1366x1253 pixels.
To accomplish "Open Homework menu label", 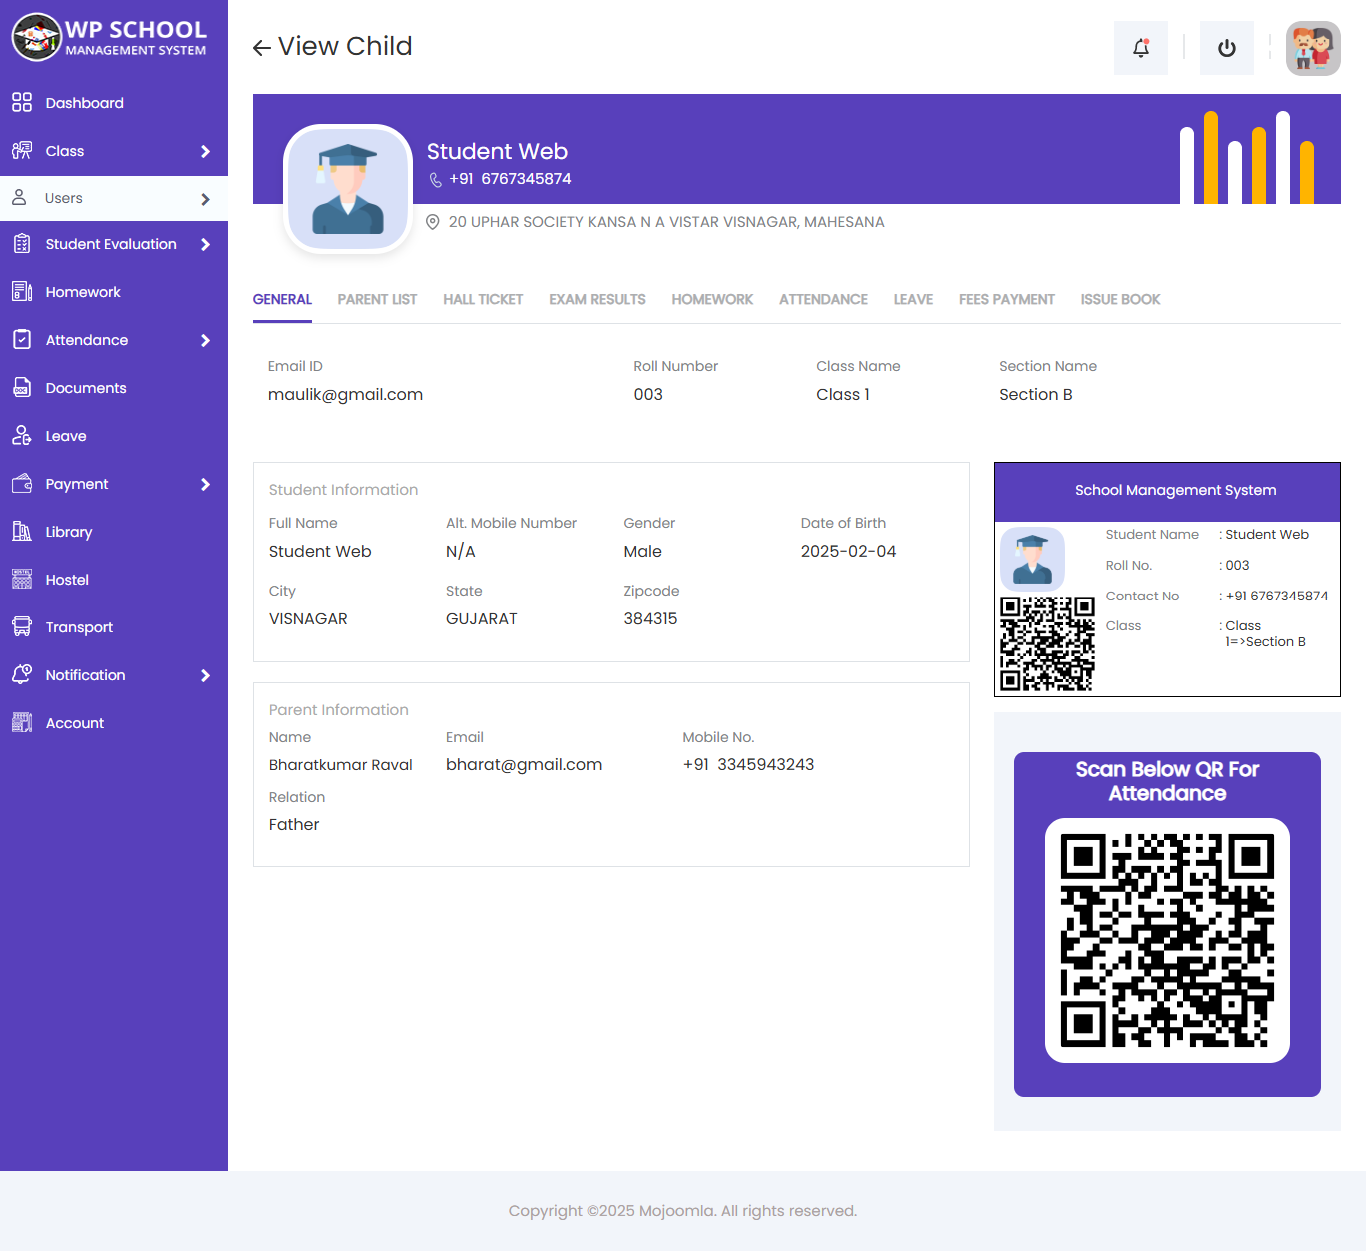I will click(x=83, y=292).
